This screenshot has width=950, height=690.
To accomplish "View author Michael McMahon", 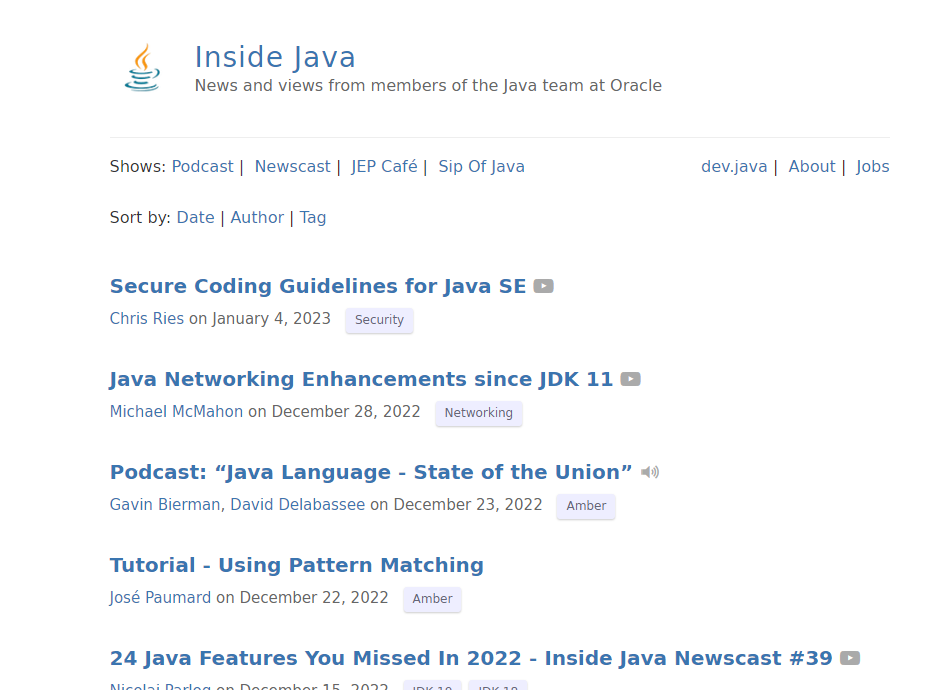I will click(x=176, y=412).
